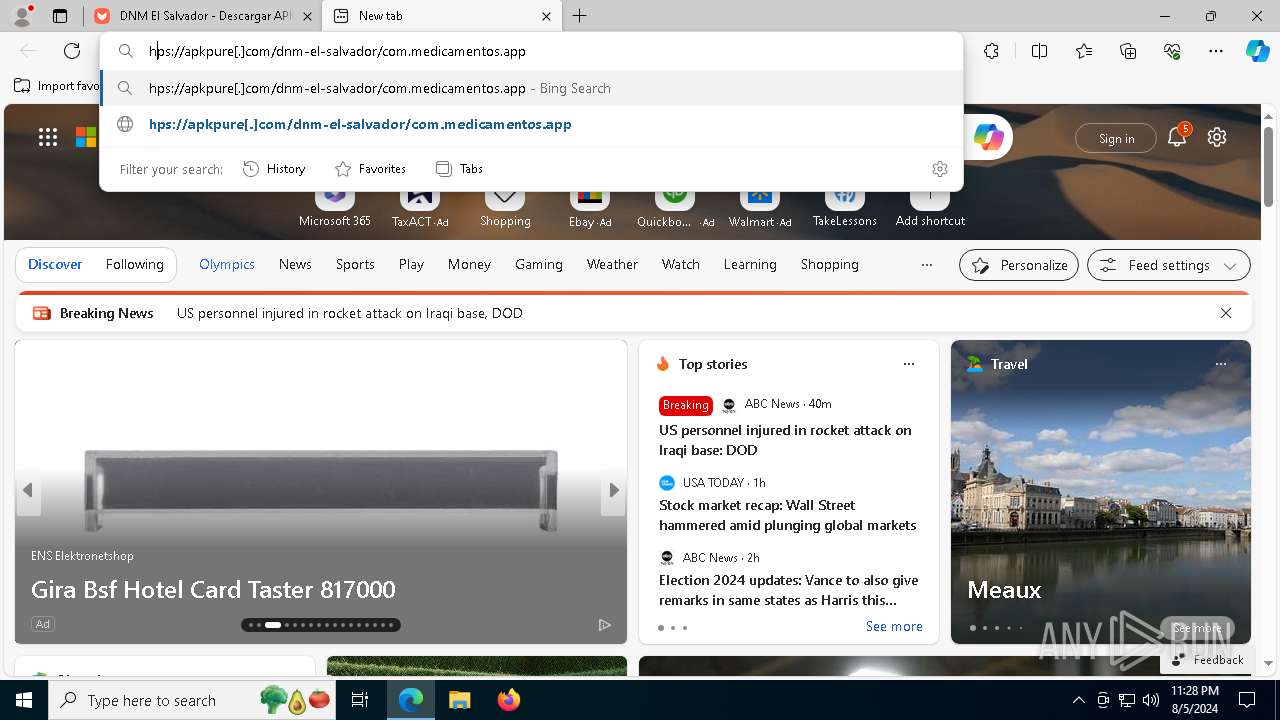Open the Edge profile icon

tap(22, 16)
